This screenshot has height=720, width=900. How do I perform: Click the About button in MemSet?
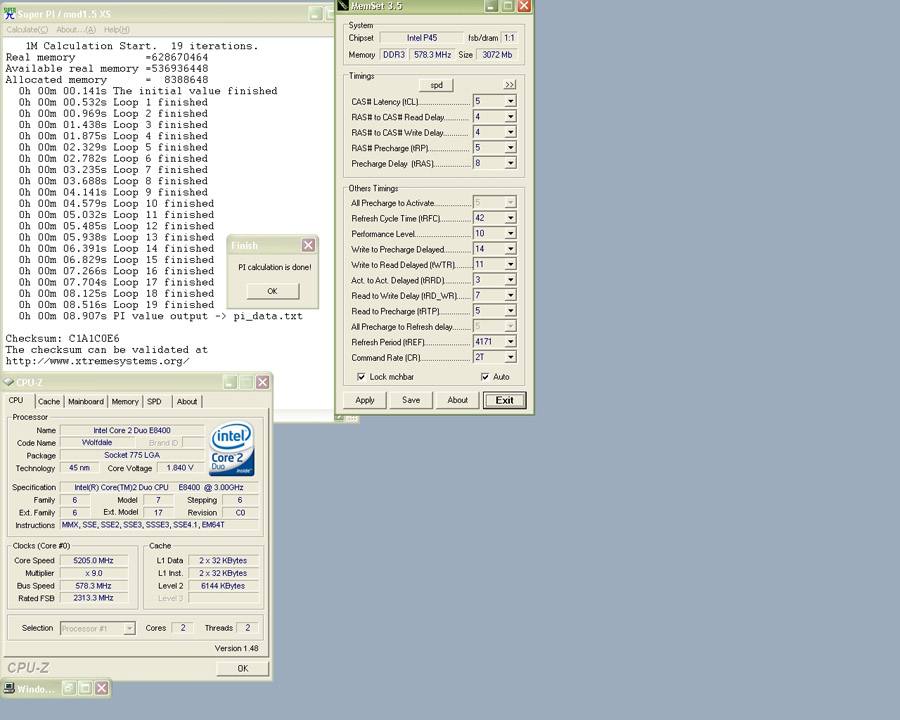[x=457, y=400]
